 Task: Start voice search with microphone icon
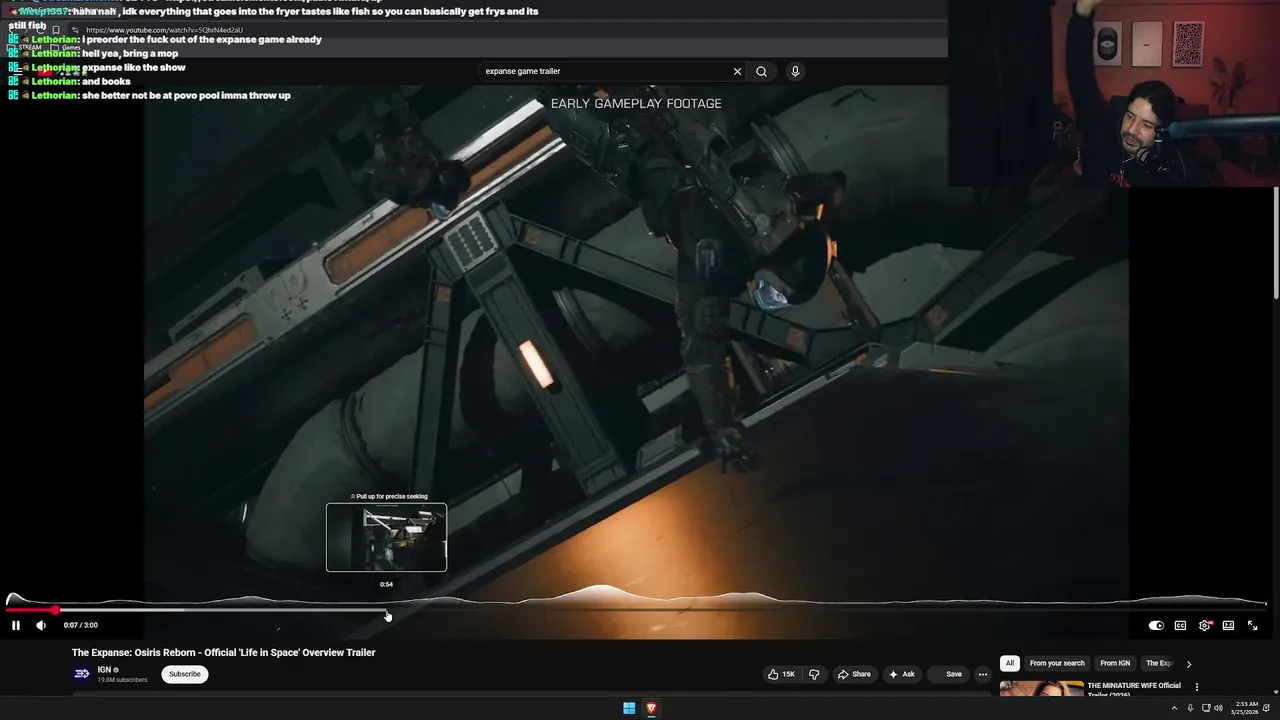tap(795, 71)
